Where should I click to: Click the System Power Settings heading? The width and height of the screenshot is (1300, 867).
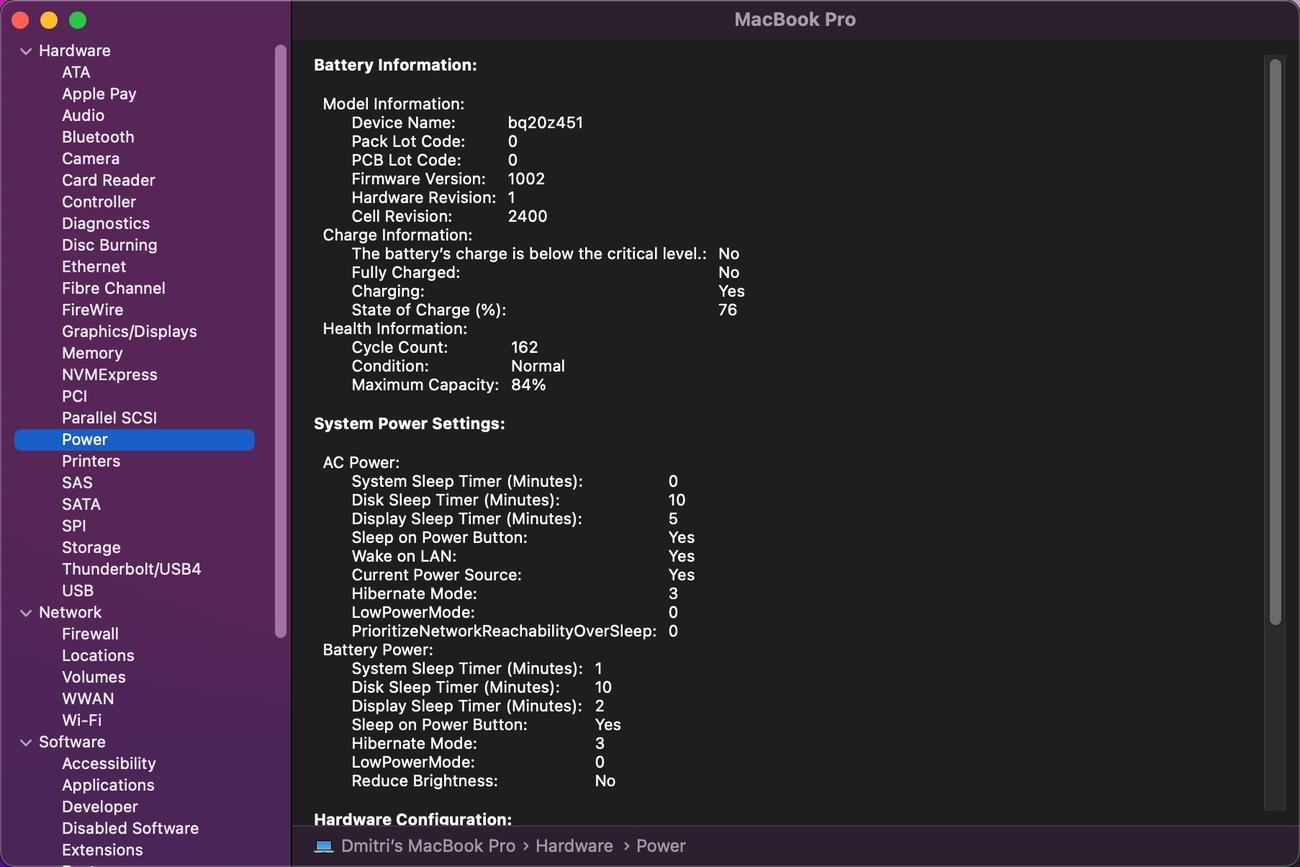pyautogui.click(x=409, y=424)
